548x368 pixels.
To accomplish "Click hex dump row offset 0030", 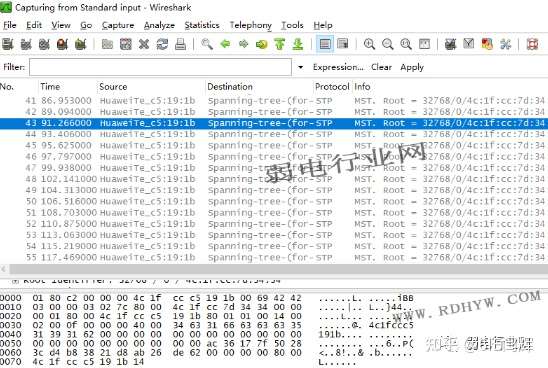I will (207, 325).
